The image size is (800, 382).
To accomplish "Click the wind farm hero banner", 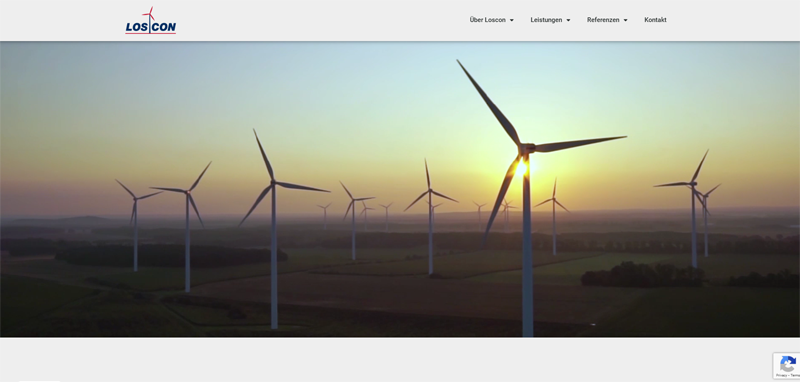I will pos(400,189).
